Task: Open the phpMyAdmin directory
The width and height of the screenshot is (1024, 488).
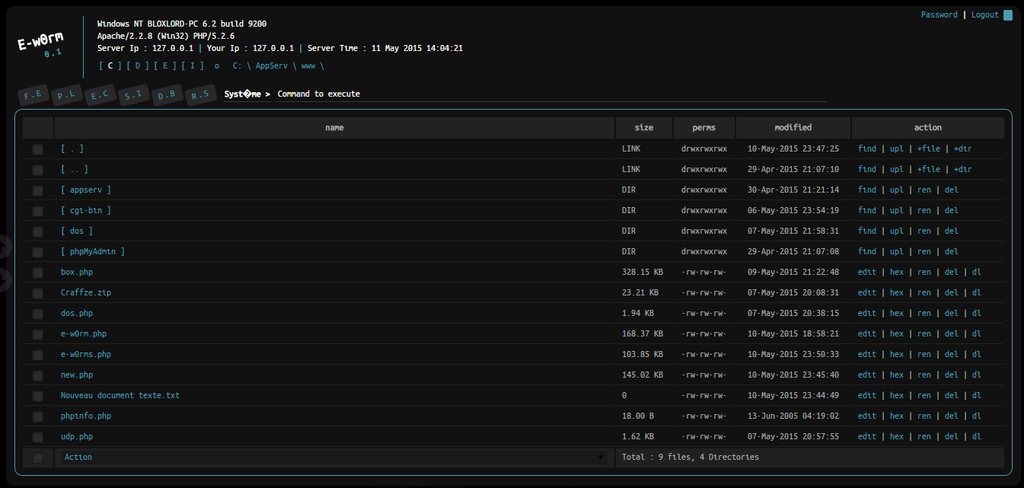Action: [92, 252]
